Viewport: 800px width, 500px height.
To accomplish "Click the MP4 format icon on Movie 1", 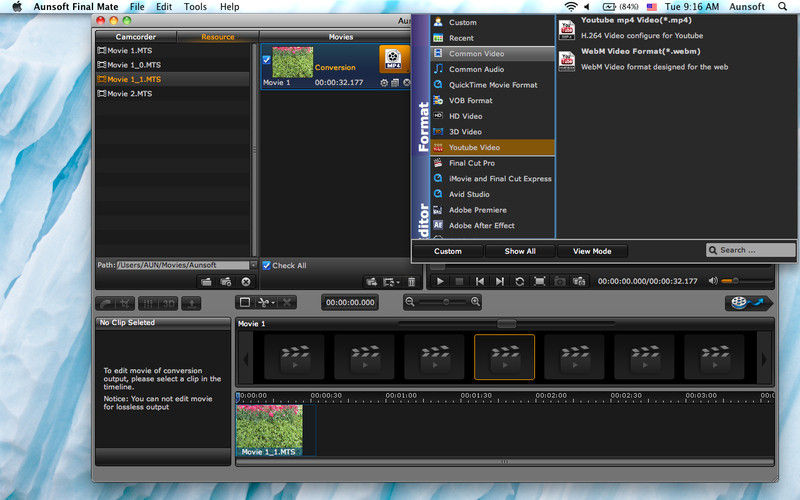I will 393,59.
